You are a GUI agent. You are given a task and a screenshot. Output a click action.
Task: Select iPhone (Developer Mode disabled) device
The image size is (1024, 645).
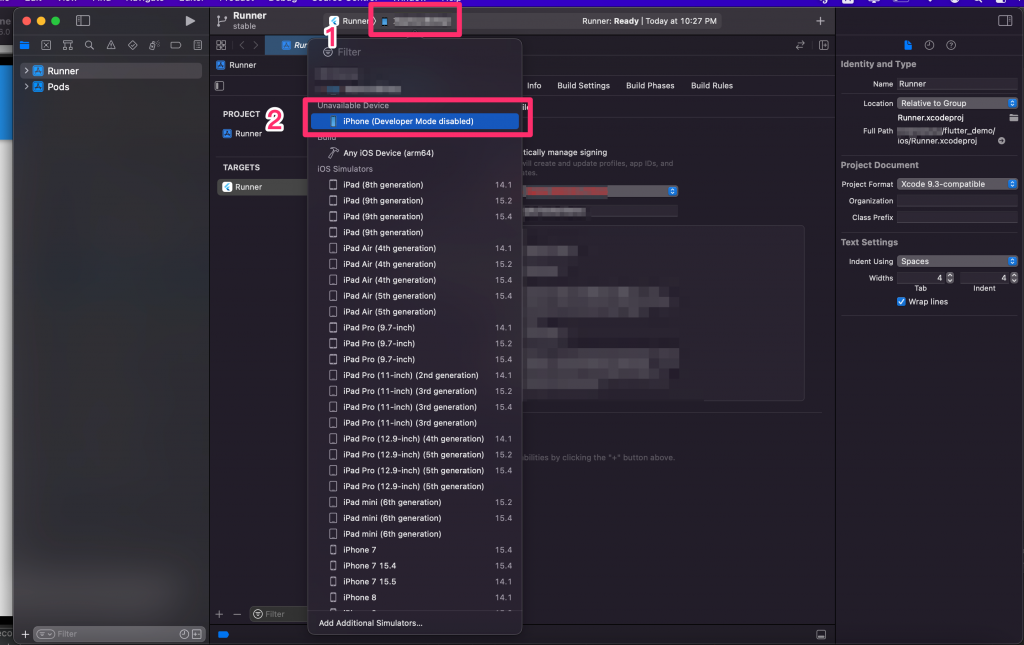[415, 121]
